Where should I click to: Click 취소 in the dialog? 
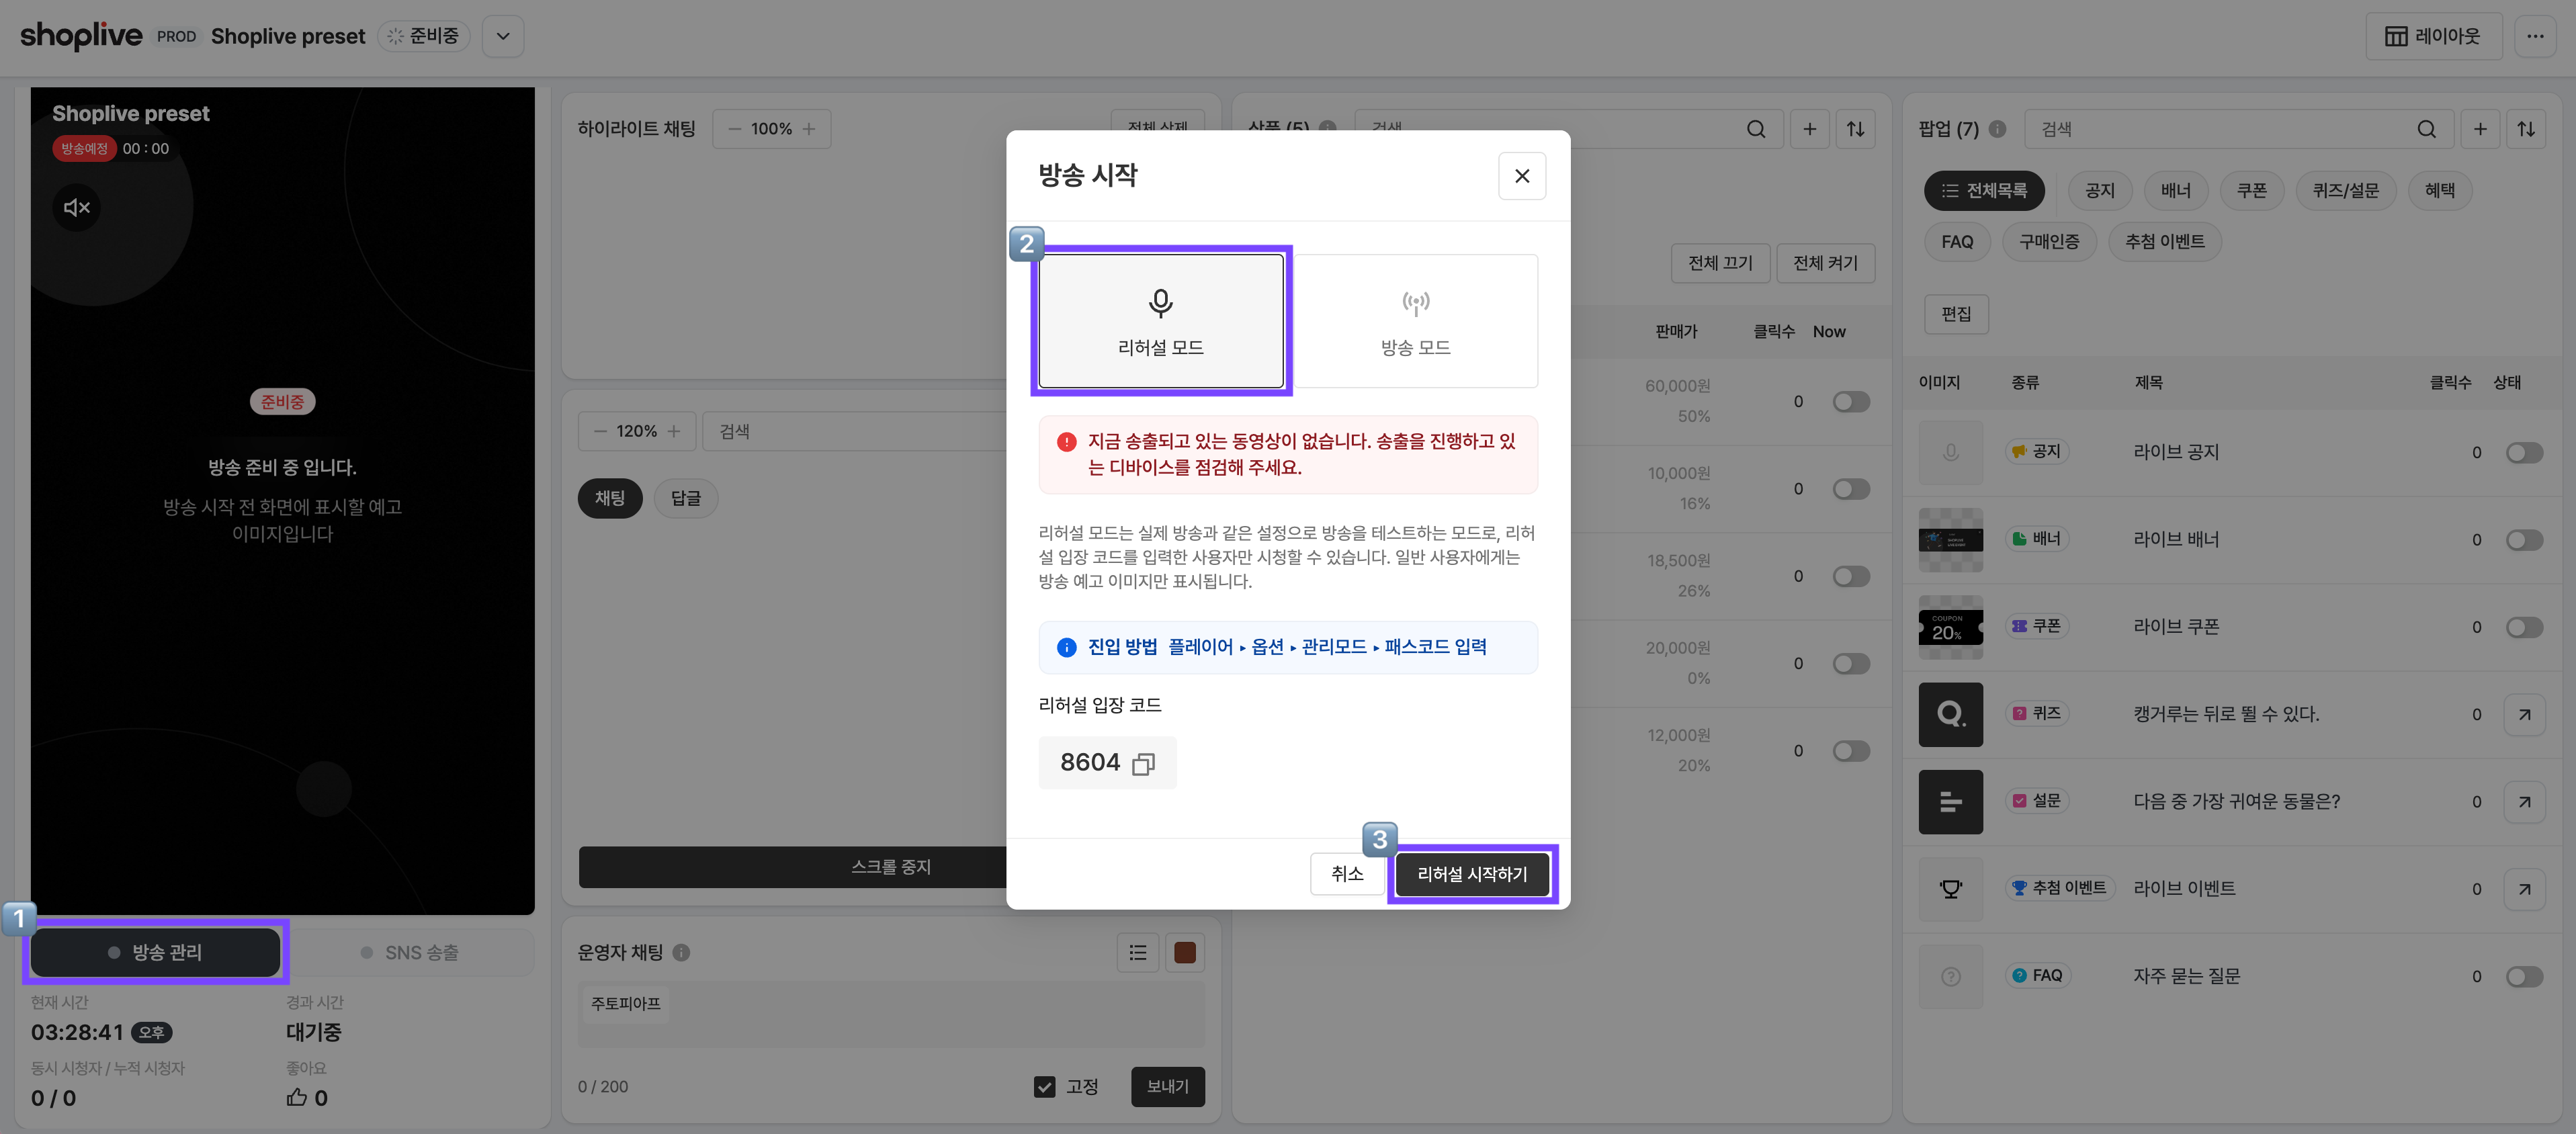[x=1346, y=874]
